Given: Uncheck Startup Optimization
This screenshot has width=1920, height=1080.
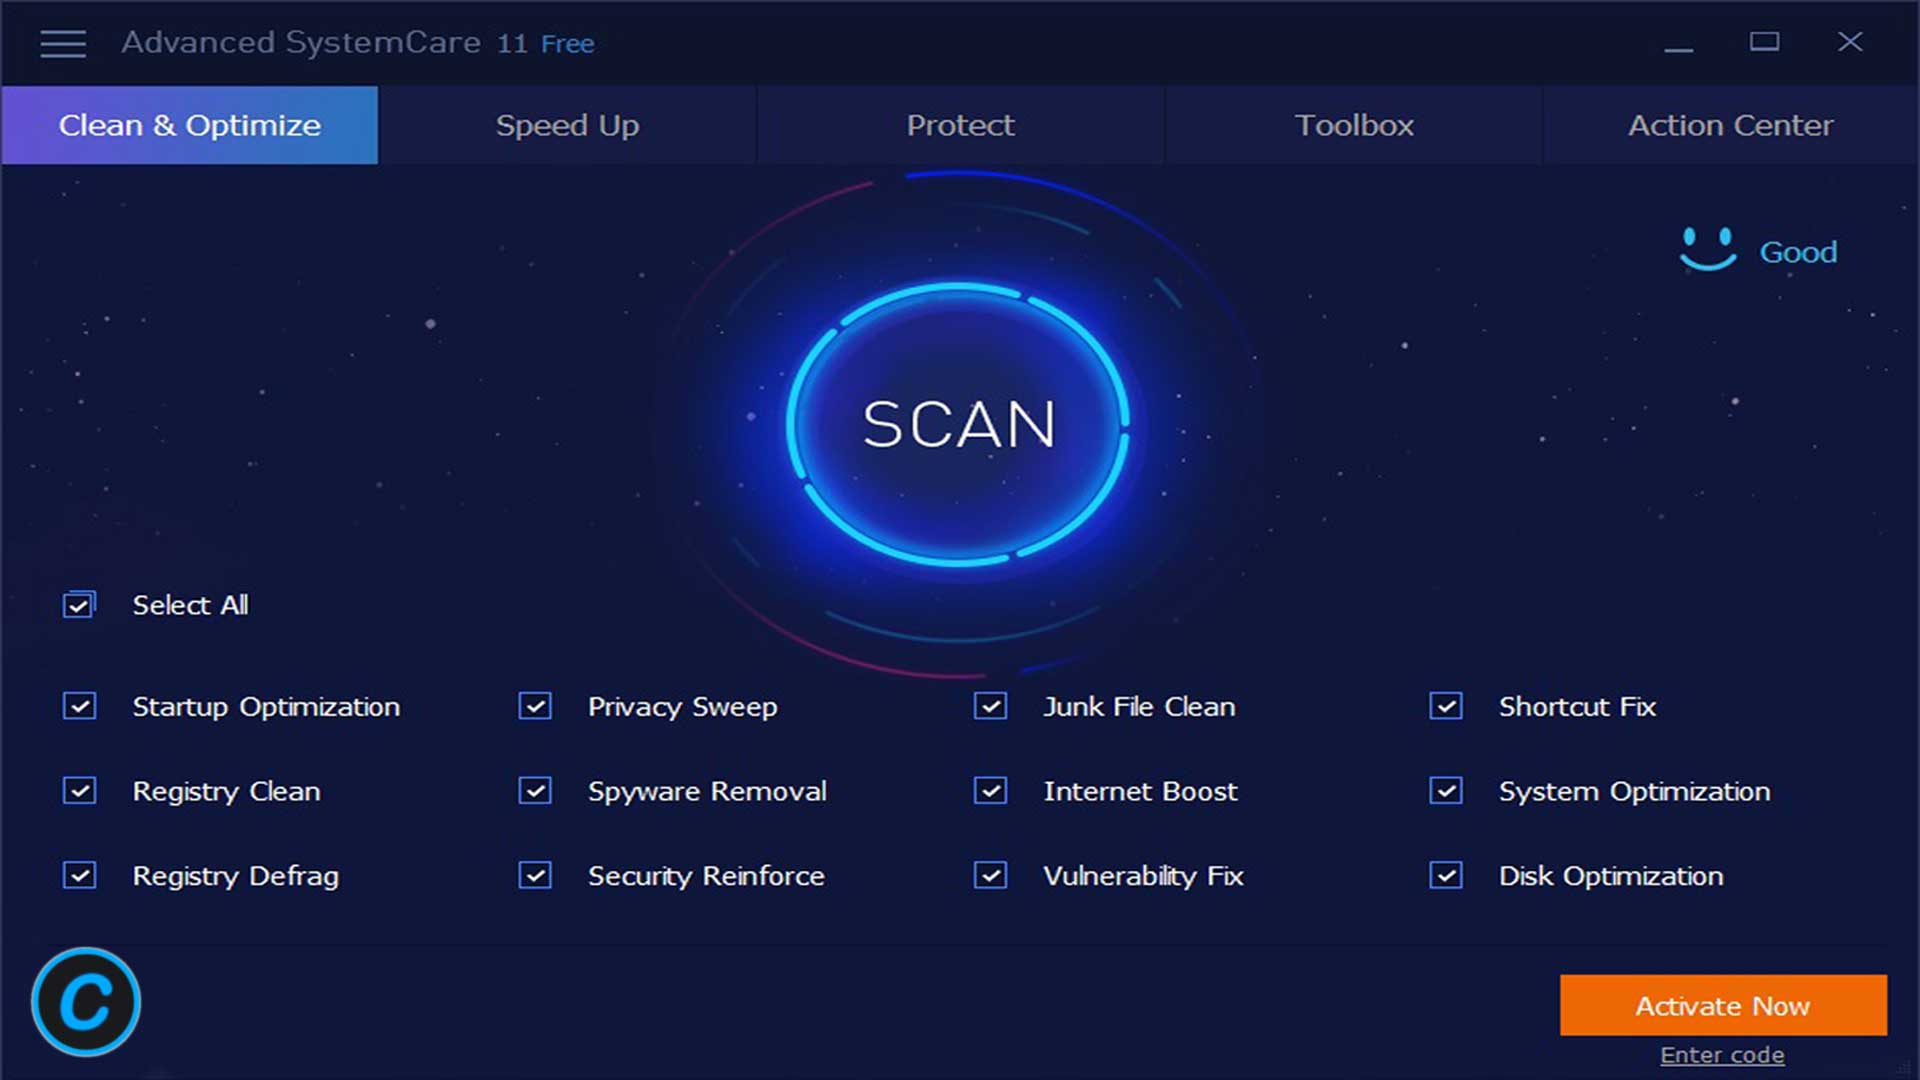Looking at the screenshot, I should coord(80,706).
